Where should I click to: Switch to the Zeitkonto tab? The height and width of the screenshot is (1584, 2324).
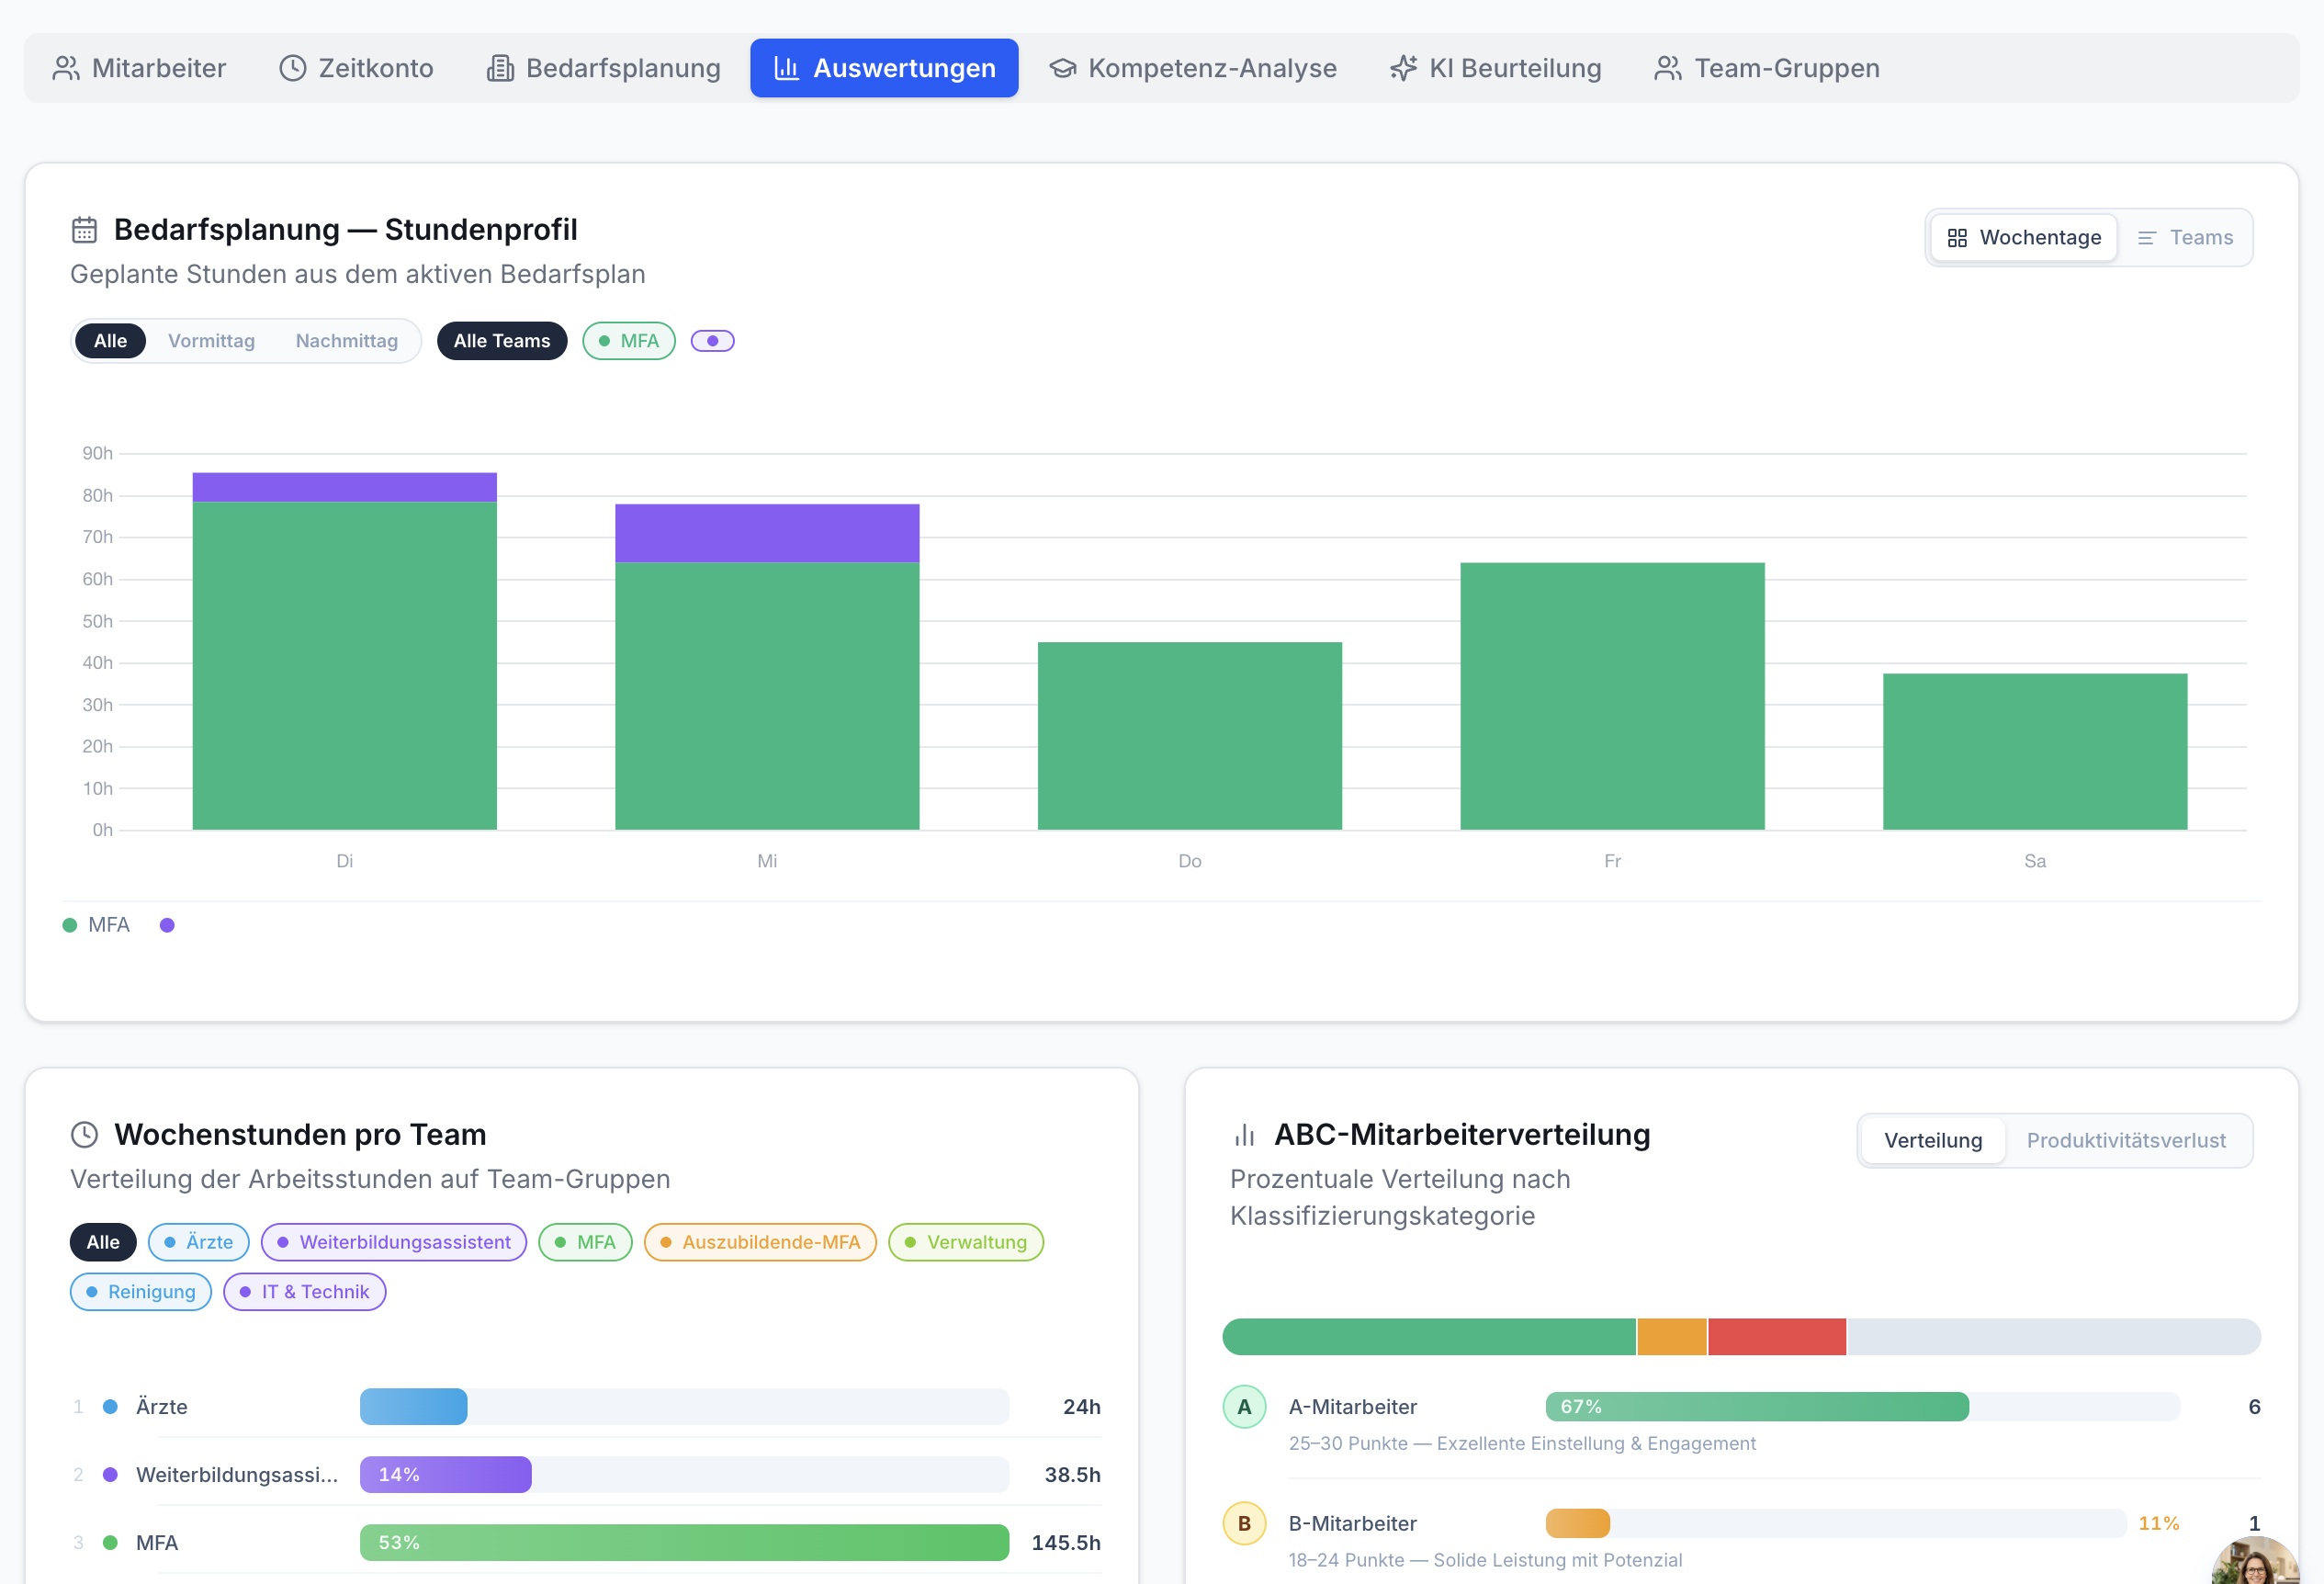[x=356, y=68]
